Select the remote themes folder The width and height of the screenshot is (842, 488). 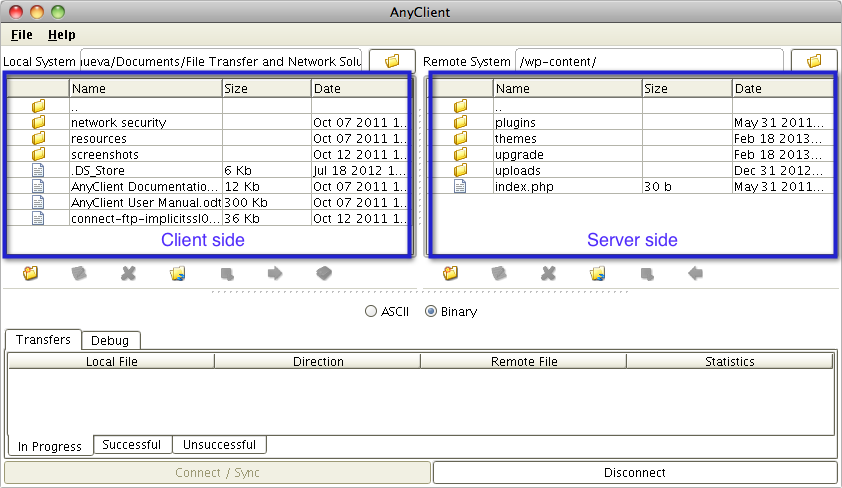pos(632,138)
